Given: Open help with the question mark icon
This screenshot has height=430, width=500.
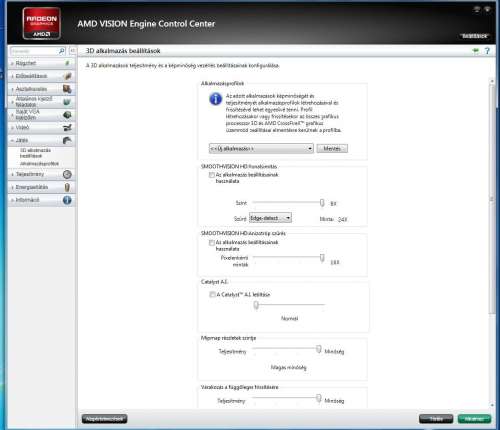Looking at the screenshot, I should point(487,51).
